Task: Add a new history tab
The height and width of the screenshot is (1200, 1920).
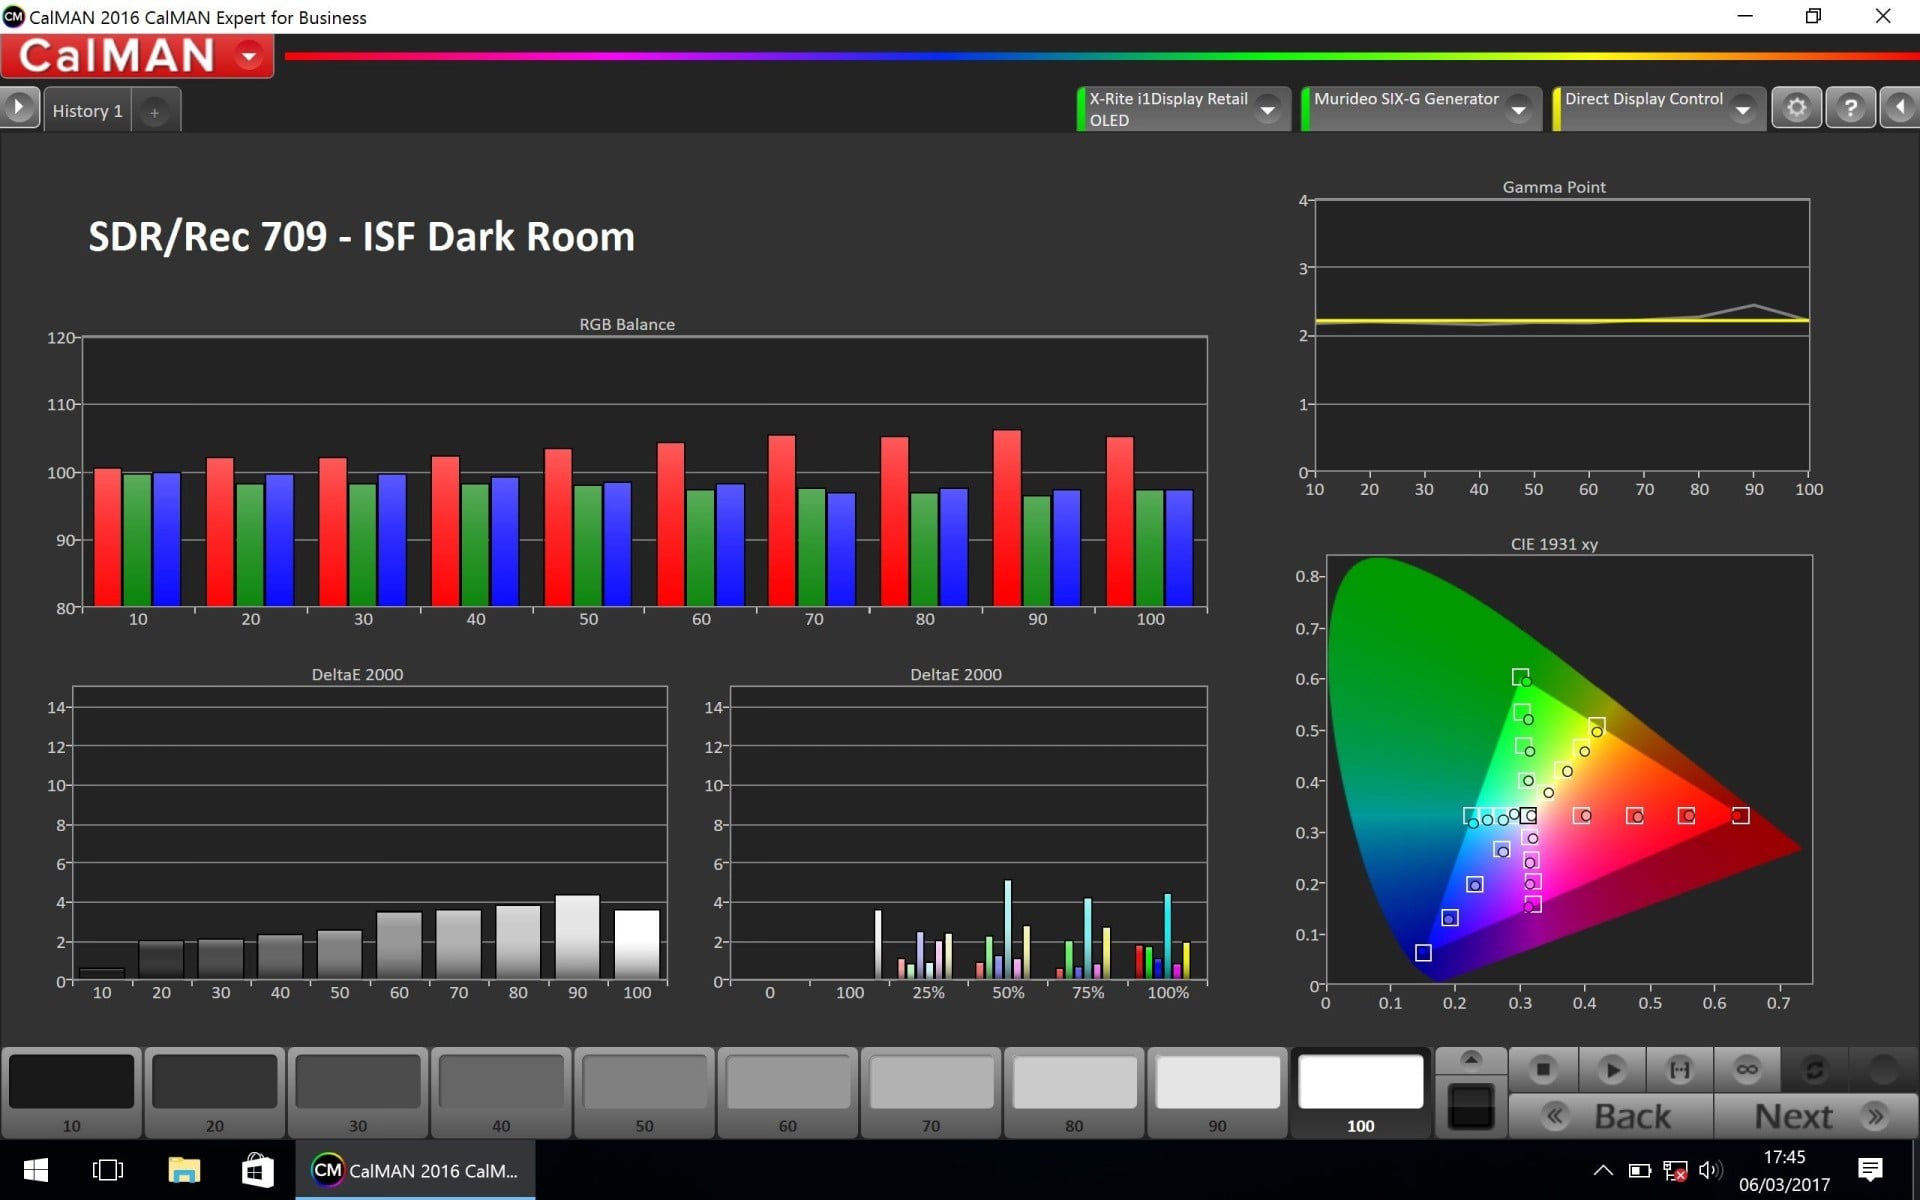Action: tap(155, 112)
